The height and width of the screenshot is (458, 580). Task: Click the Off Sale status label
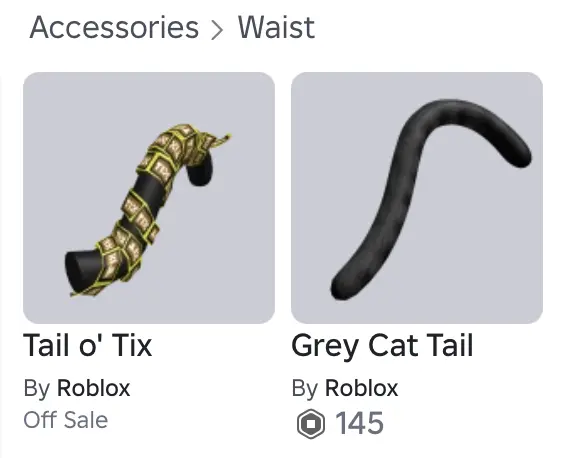[x=66, y=420]
